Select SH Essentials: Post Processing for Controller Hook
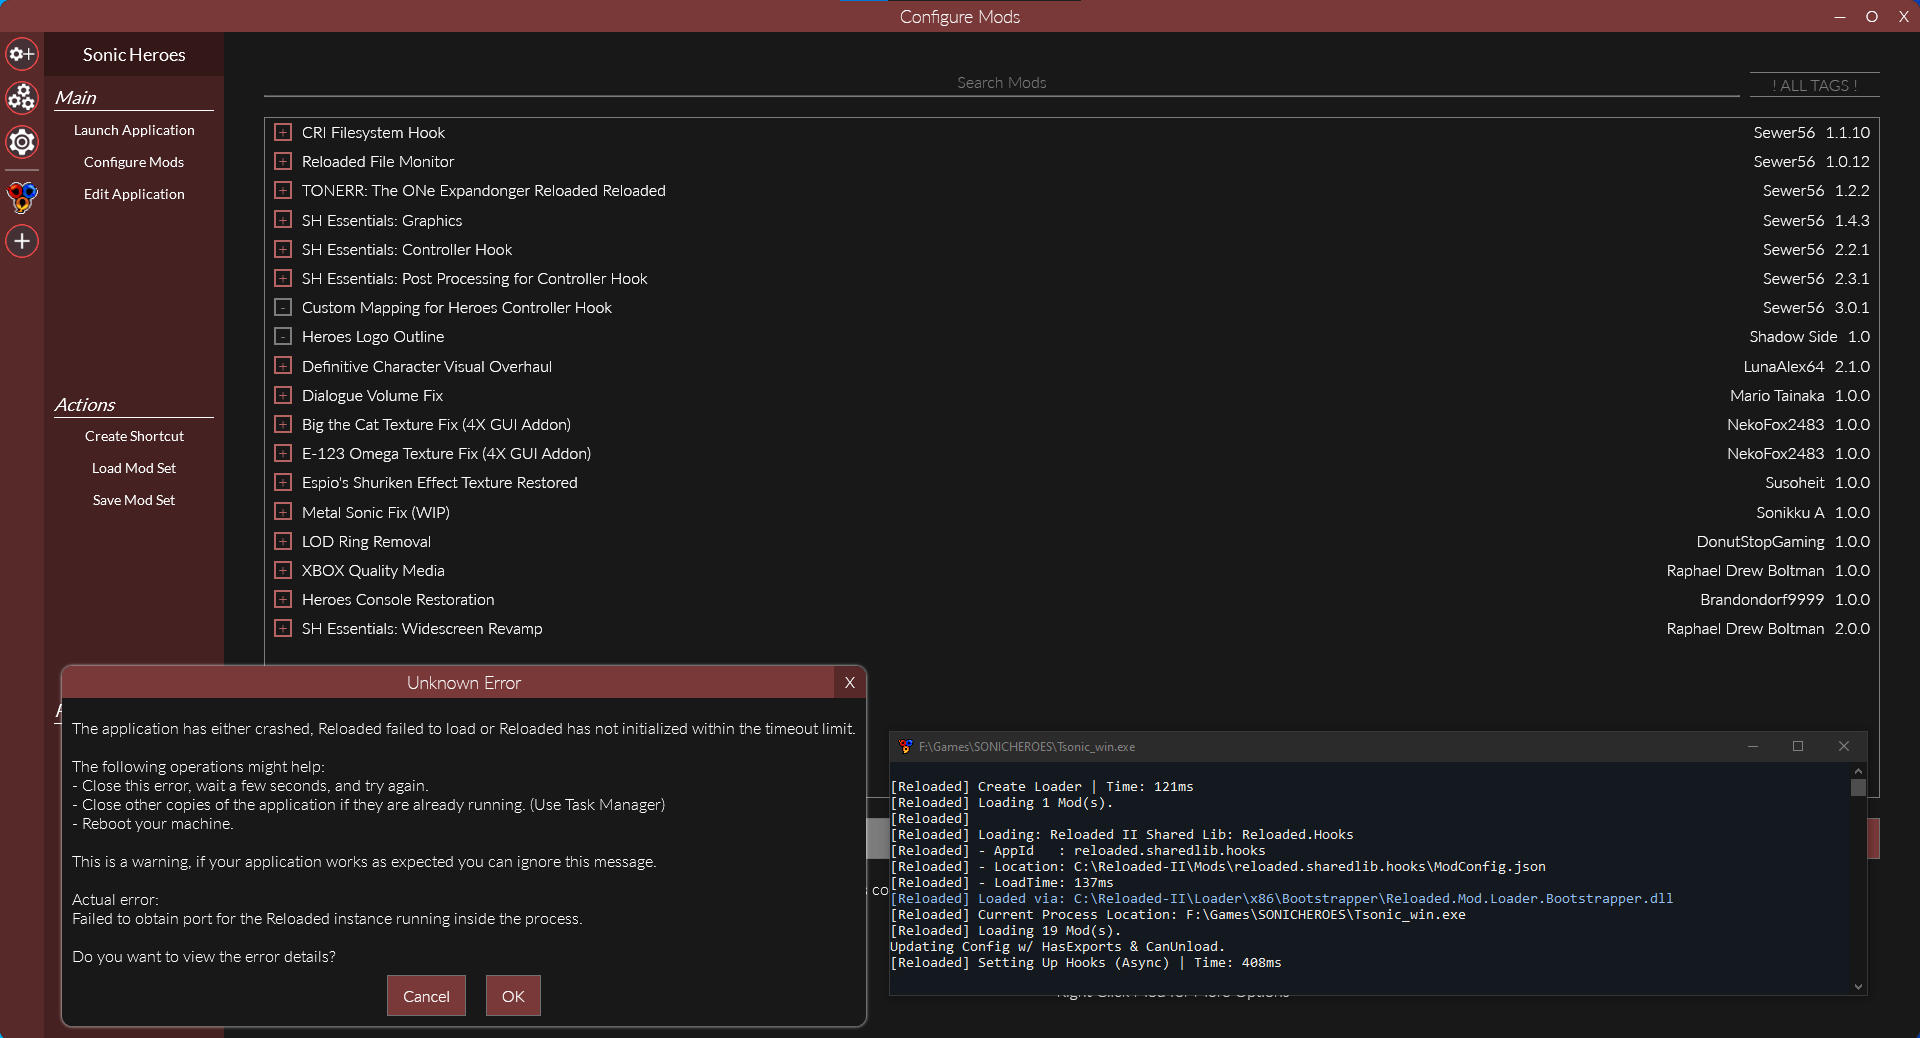The height and width of the screenshot is (1038, 1920). click(1072, 278)
